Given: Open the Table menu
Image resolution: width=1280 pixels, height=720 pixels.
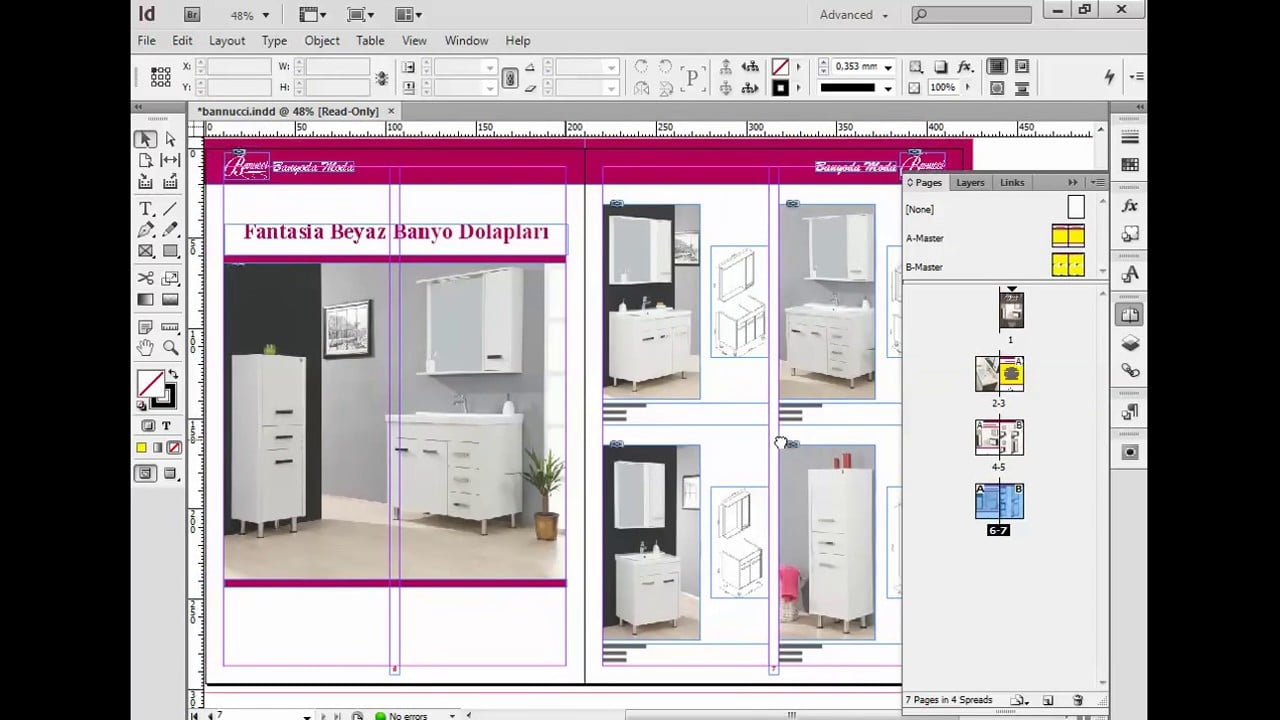Looking at the screenshot, I should [x=370, y=41].
